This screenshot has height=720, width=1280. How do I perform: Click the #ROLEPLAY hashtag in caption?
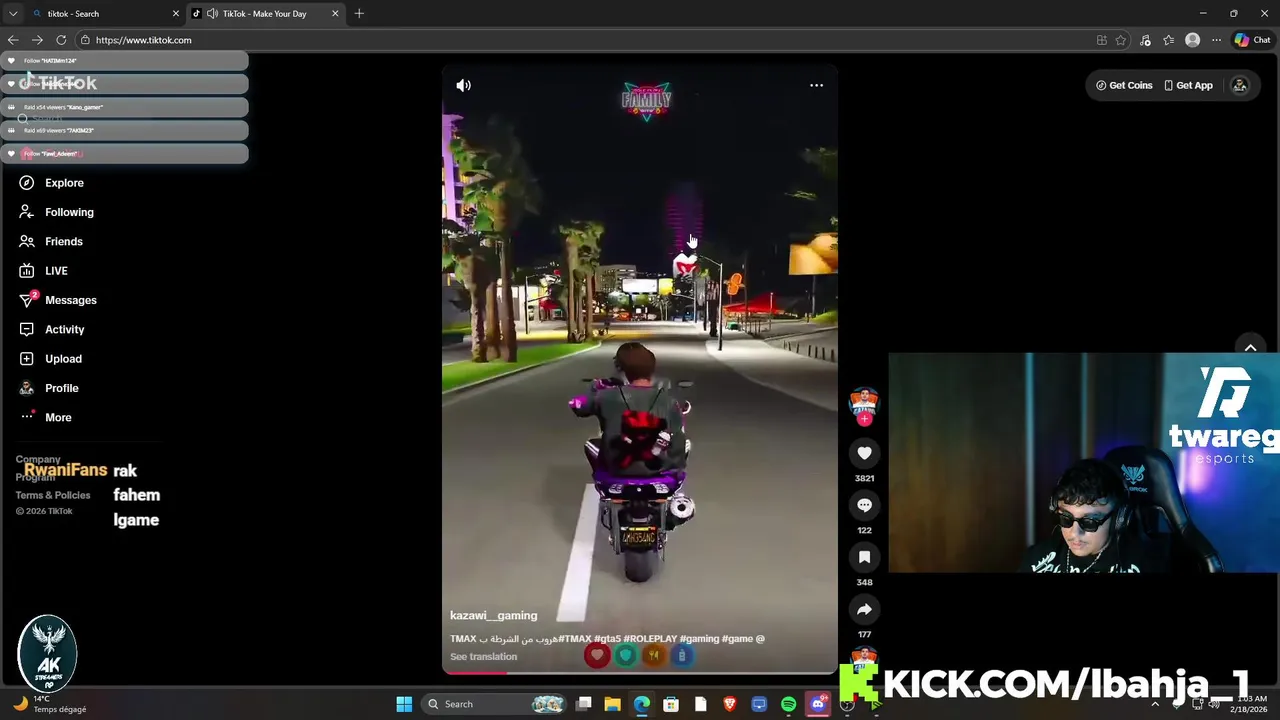point(650,639)
